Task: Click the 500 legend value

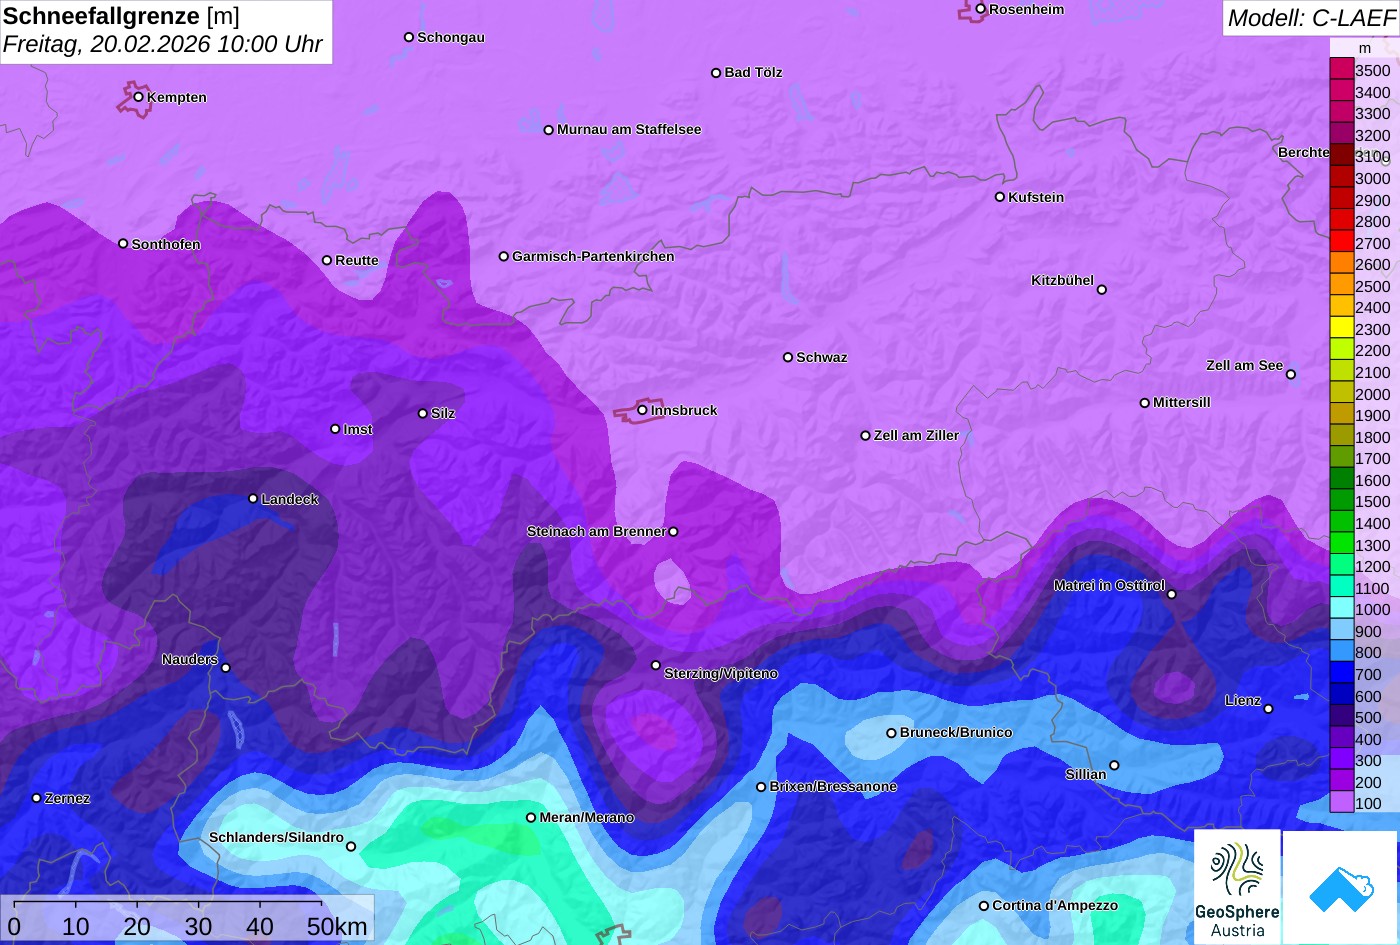Action: (1368, 717)
